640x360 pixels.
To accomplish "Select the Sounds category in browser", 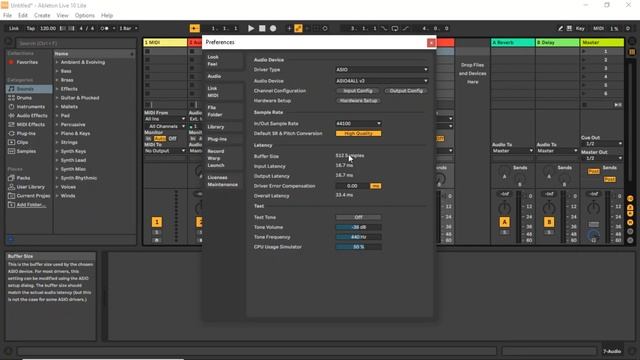I will 29,89.
